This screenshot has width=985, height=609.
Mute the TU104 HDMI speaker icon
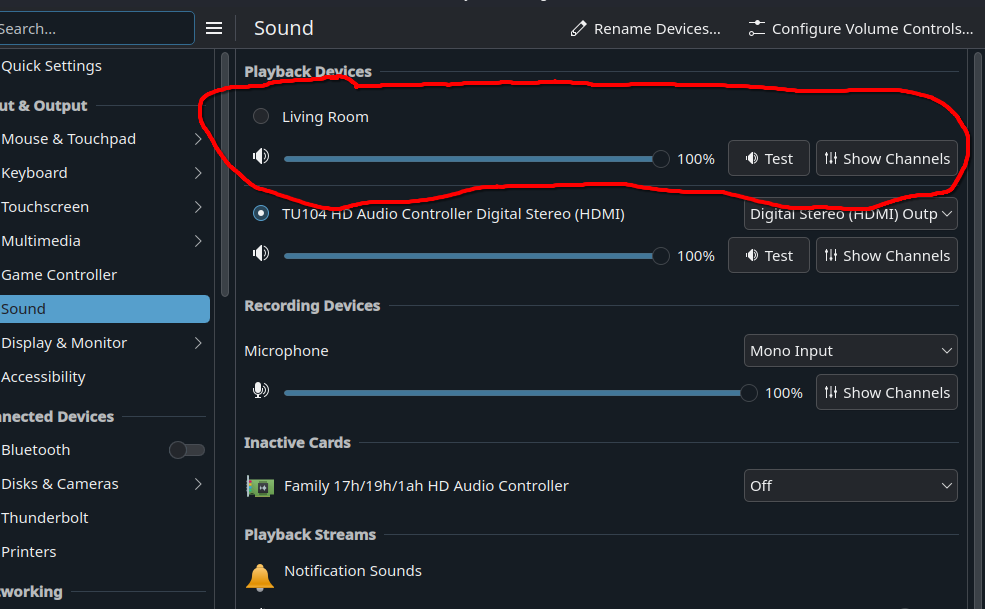[x=261, y=253]
